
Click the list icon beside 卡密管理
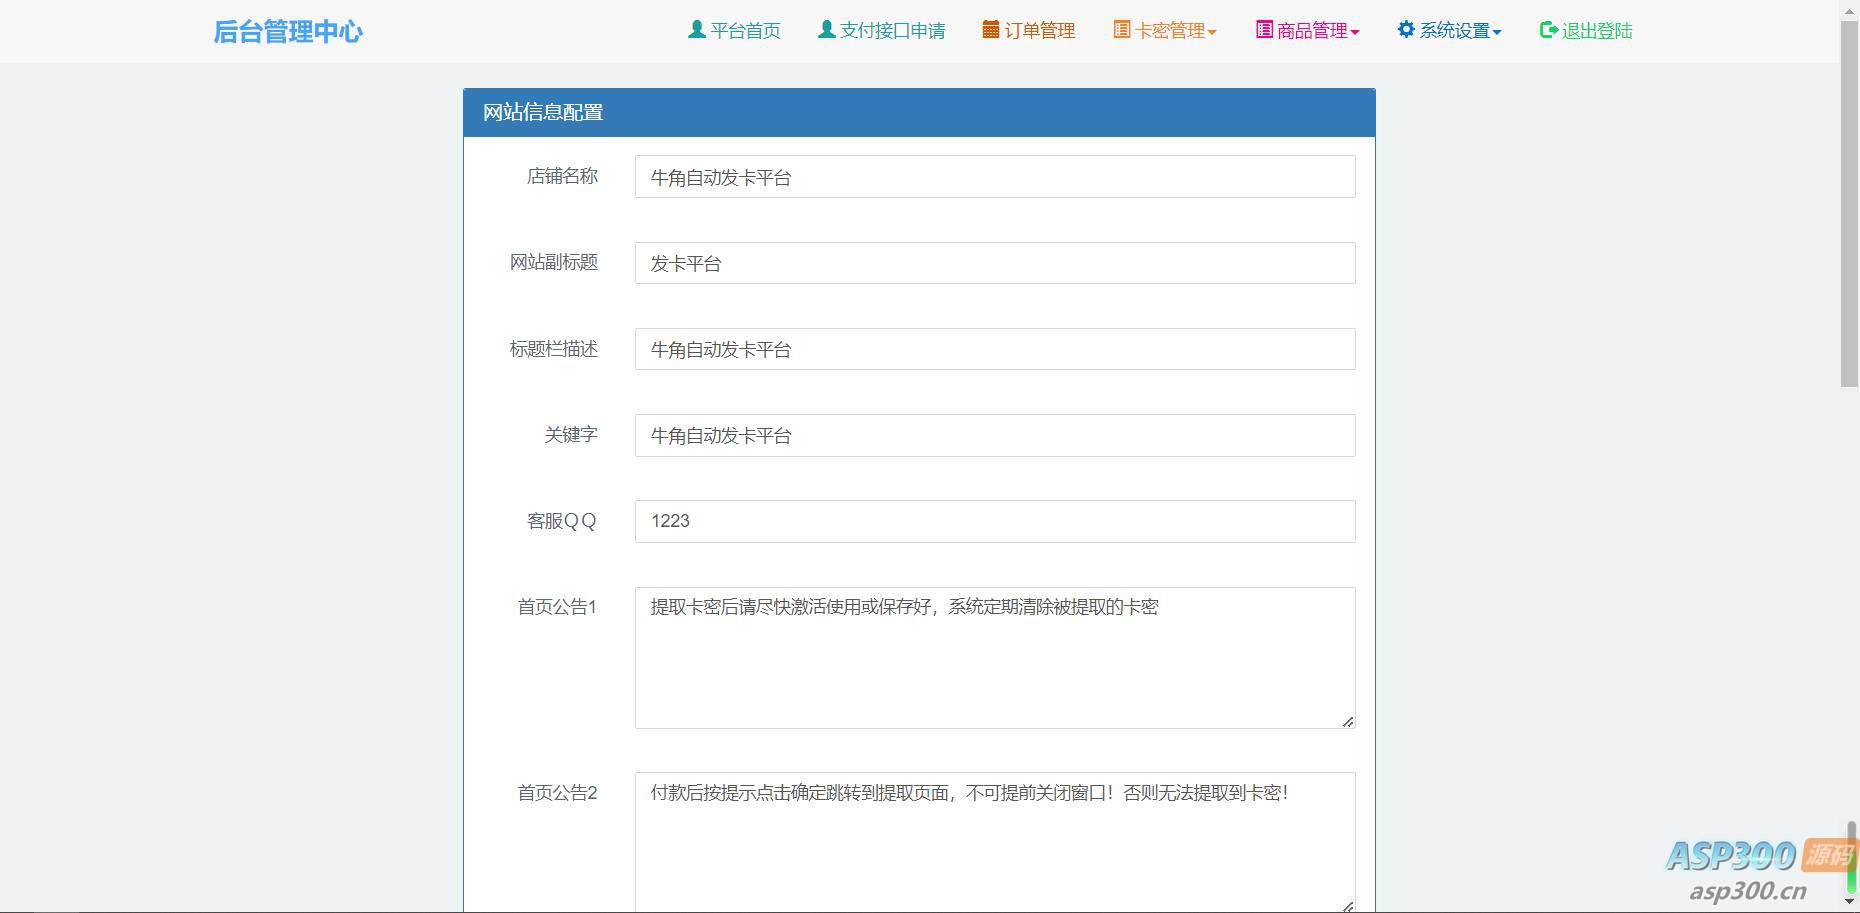(x=1122, y=30)
